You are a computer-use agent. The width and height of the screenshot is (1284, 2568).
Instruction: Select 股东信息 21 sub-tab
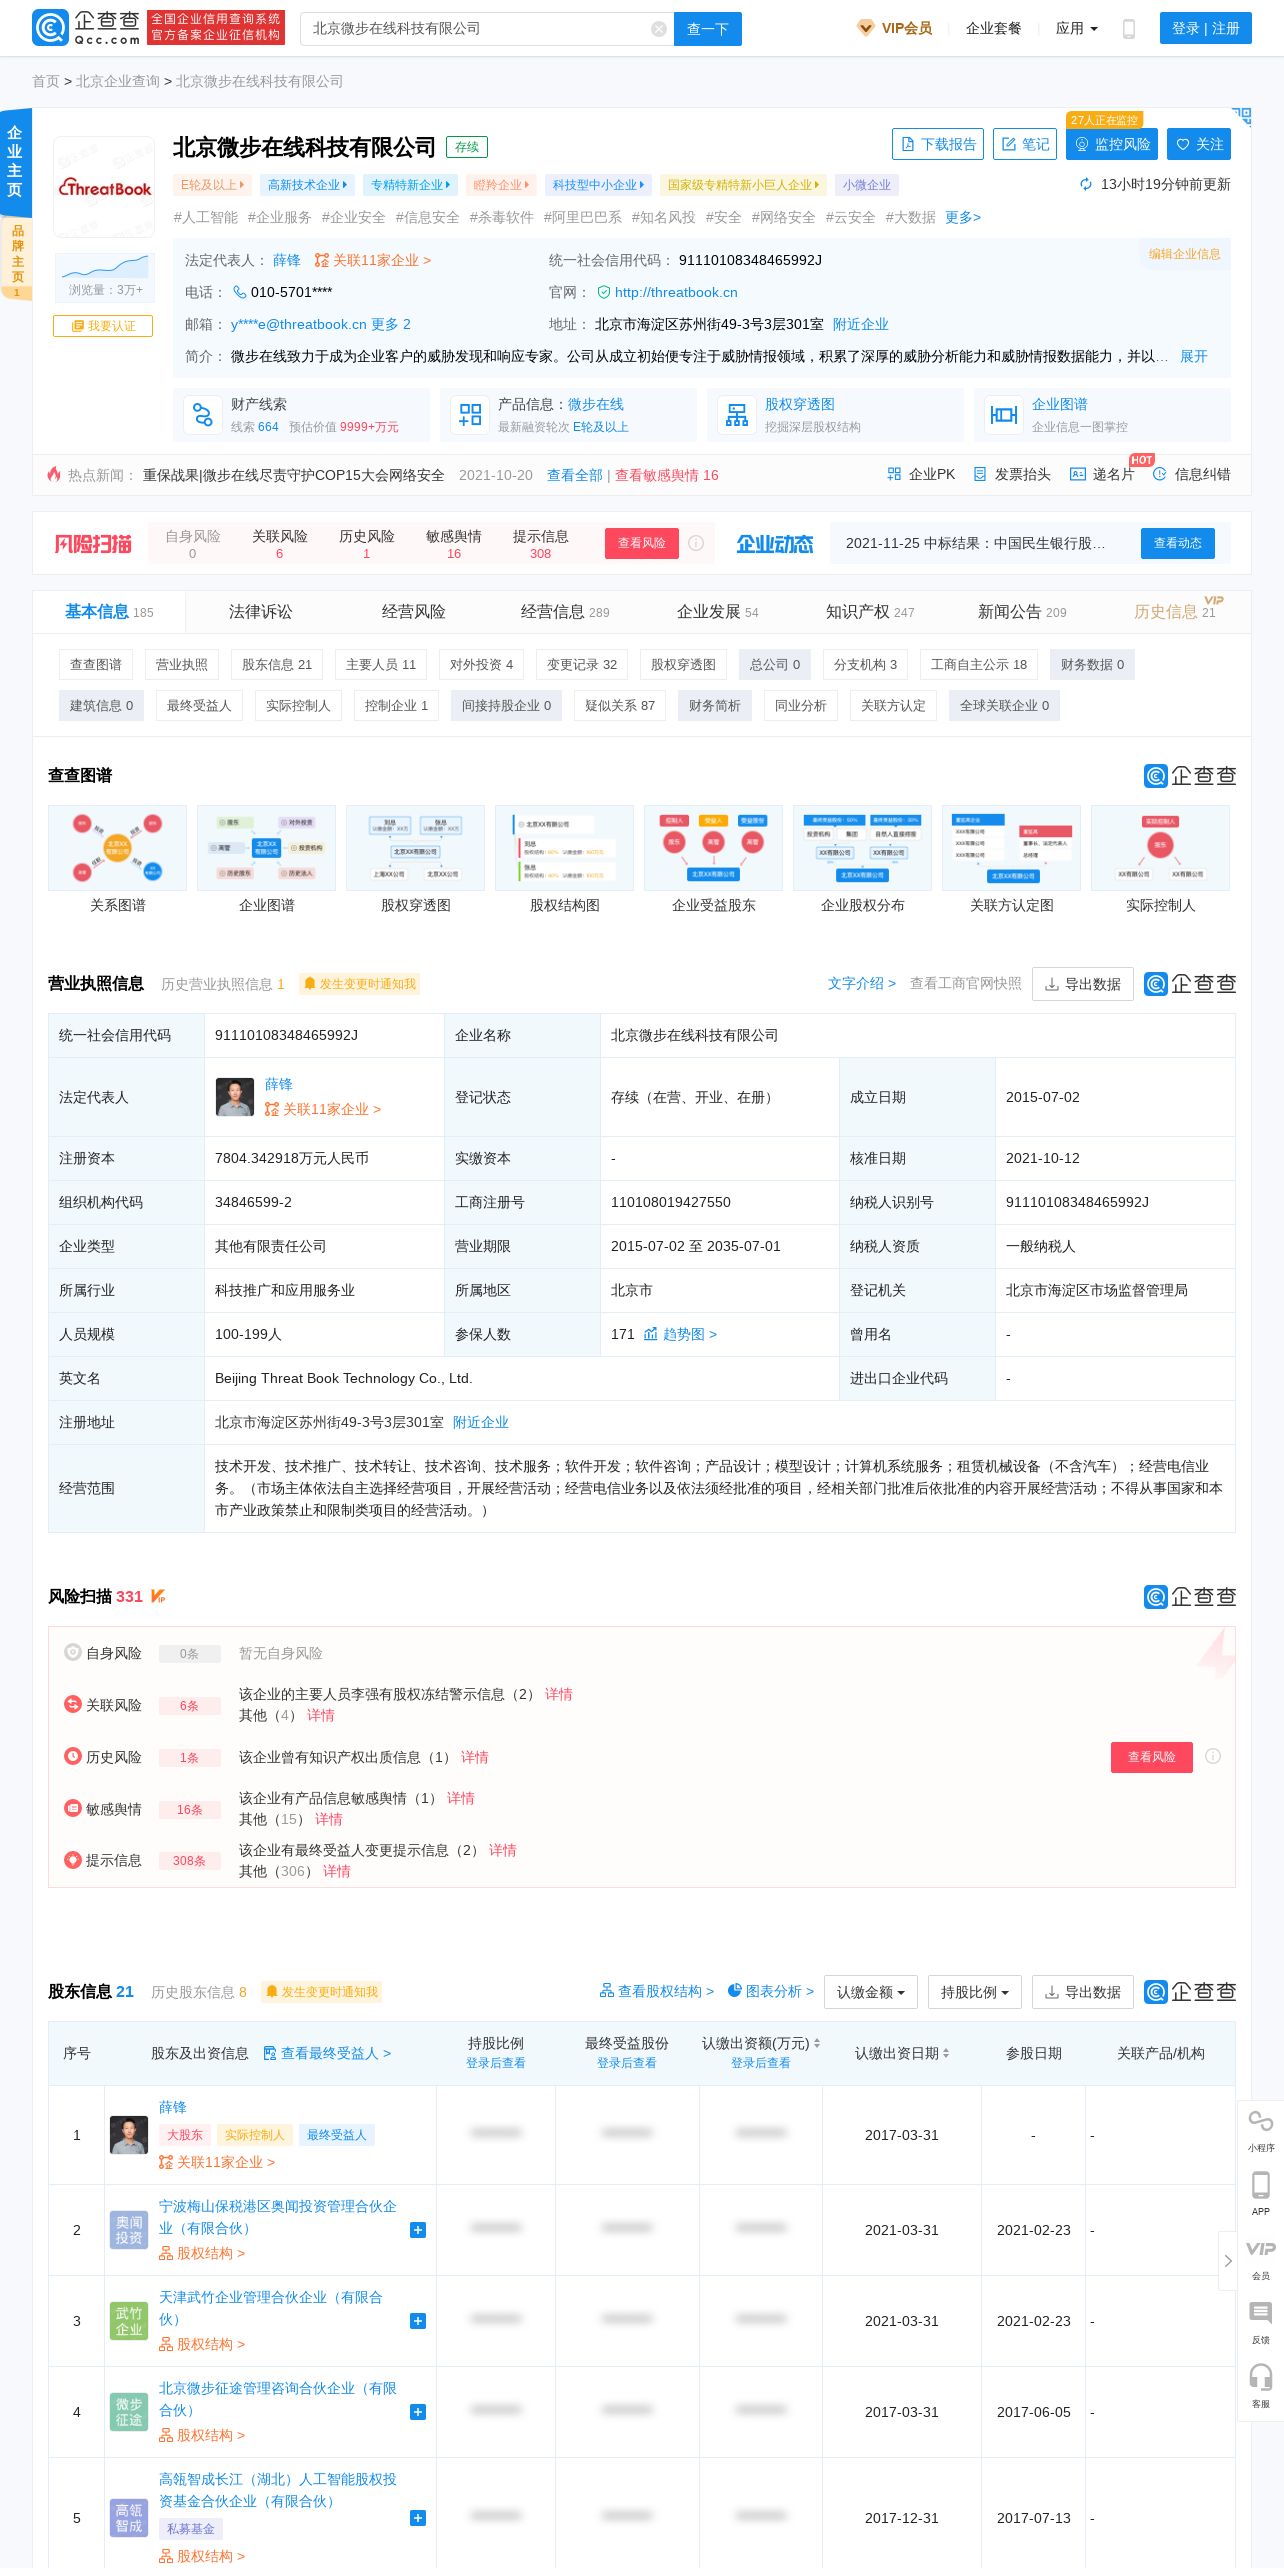pos(277,664)
